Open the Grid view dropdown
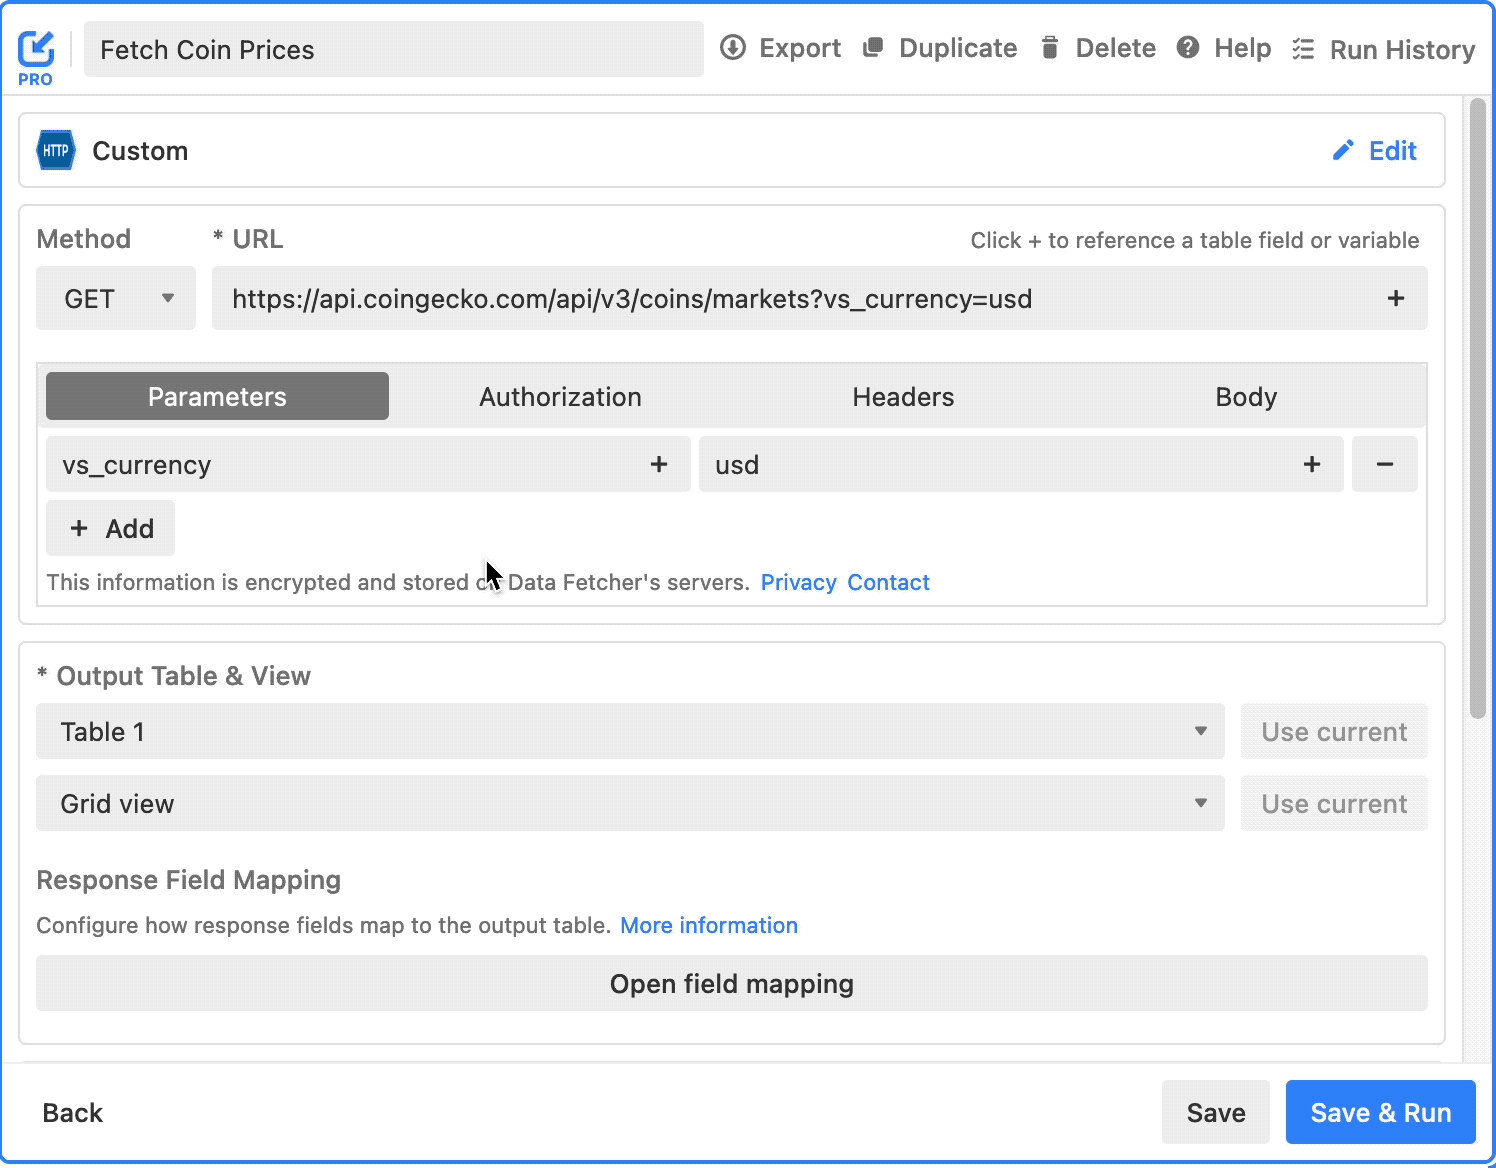This screenshot has height=1168, width=1496. (x=630, y=803)
